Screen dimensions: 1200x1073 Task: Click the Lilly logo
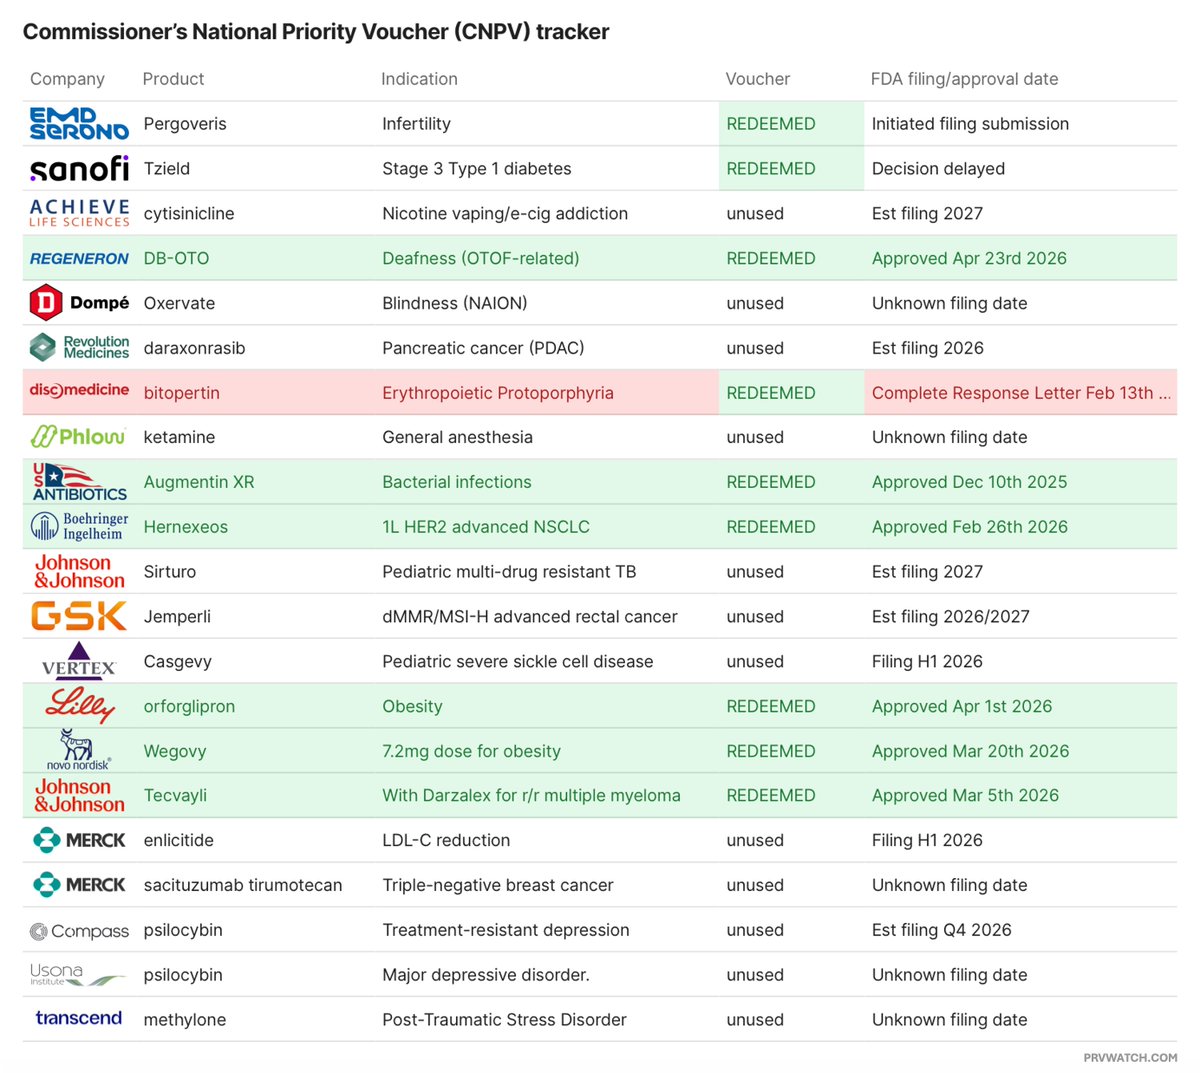click(80, 705)
